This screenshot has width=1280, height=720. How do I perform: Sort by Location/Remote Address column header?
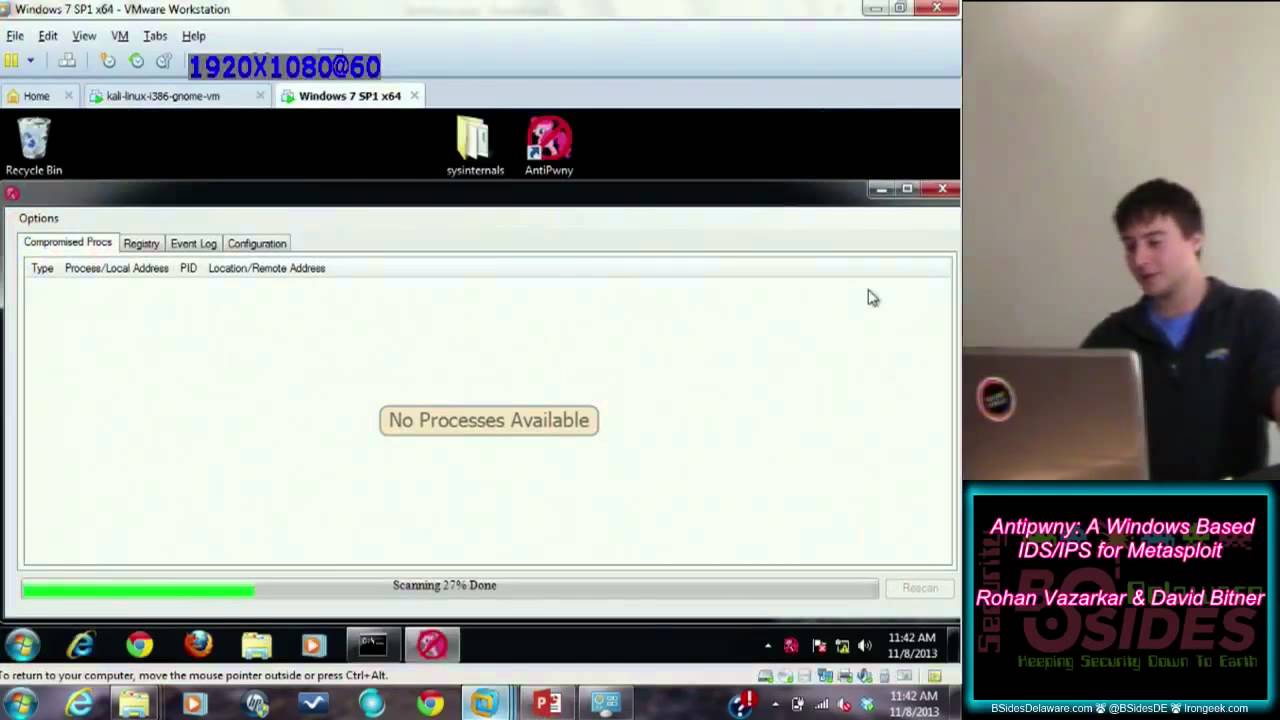point(267,268)
